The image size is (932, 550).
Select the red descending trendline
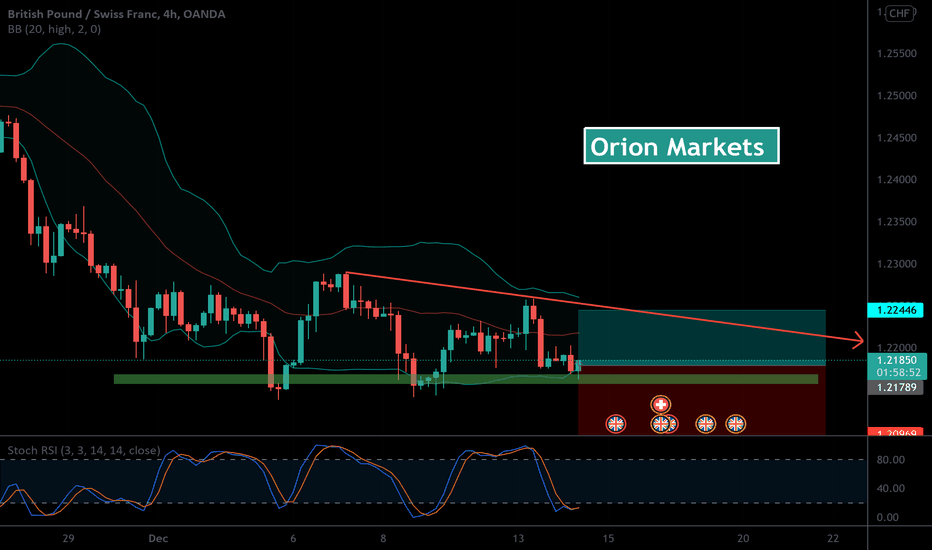click(603, 307)
